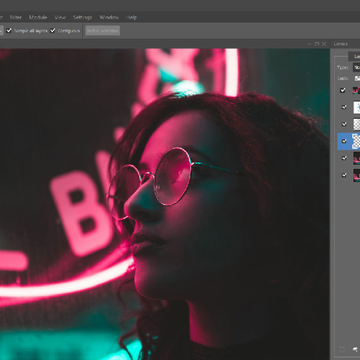This screenshot has width=360, height=360.
Task: Click the faint square icon at Layers panel bottom
Action: click(342, 350)
